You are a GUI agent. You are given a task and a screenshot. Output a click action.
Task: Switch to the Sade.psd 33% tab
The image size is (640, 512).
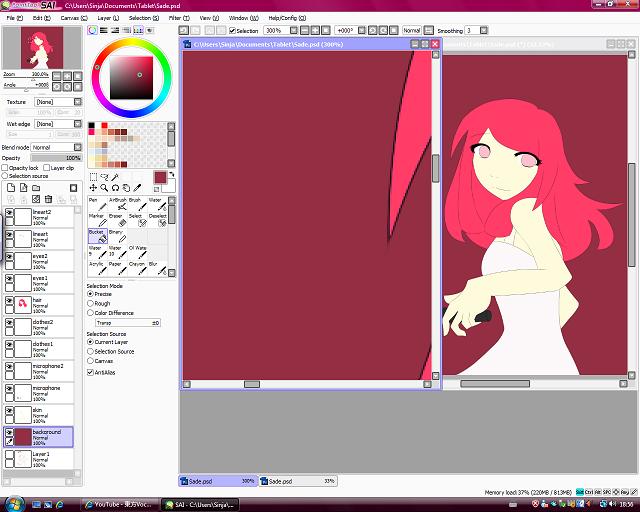[x=298, y=481]
